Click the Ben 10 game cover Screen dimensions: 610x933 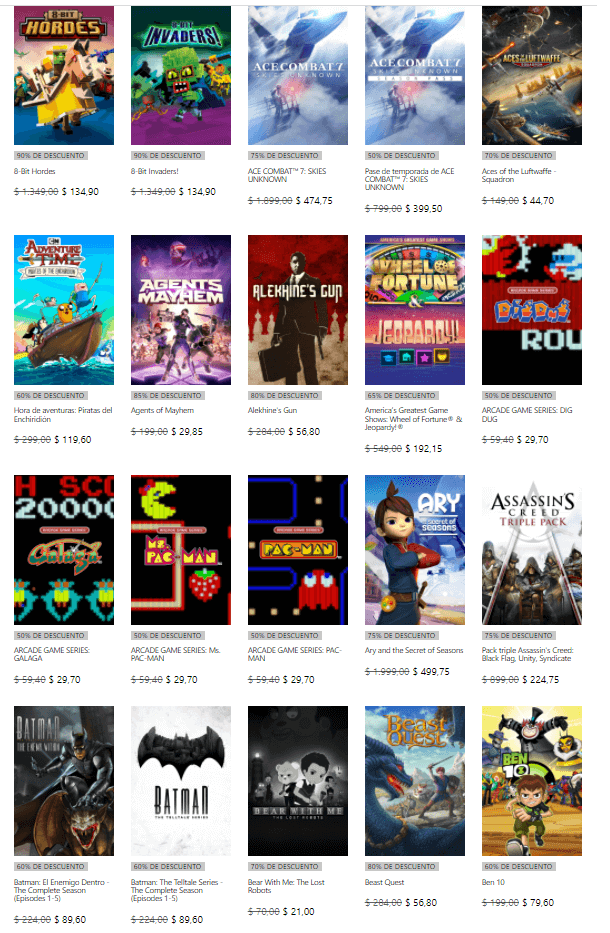coord(531,781)
